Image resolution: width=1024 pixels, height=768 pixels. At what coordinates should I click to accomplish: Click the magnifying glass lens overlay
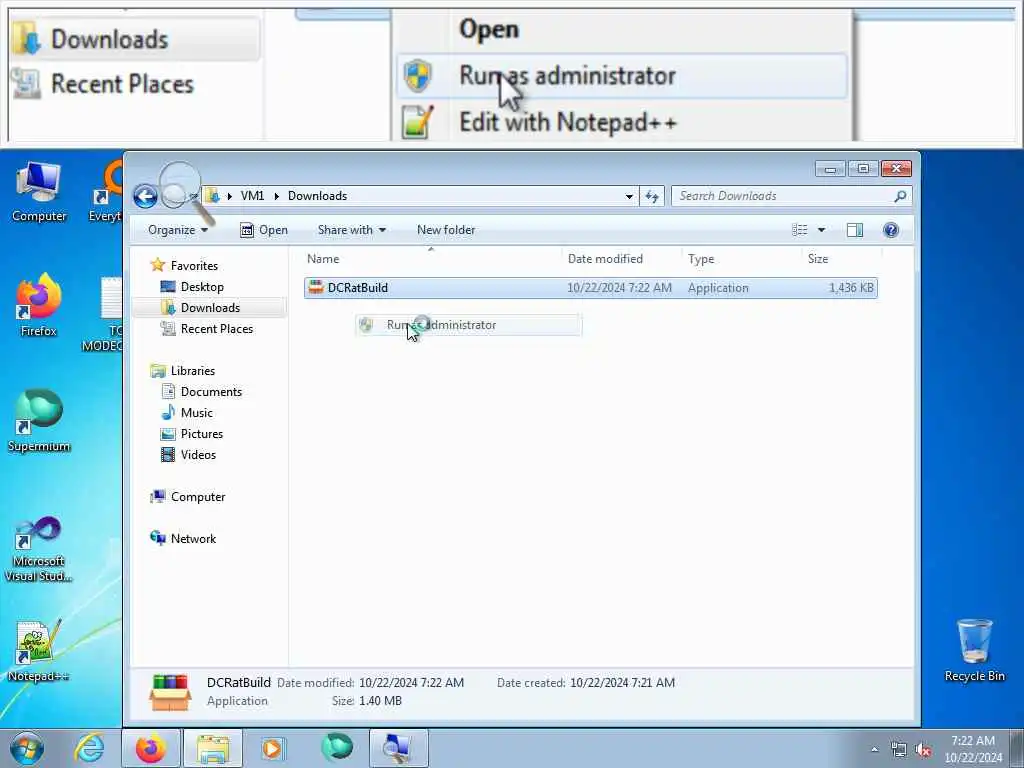tap(180, 185)
